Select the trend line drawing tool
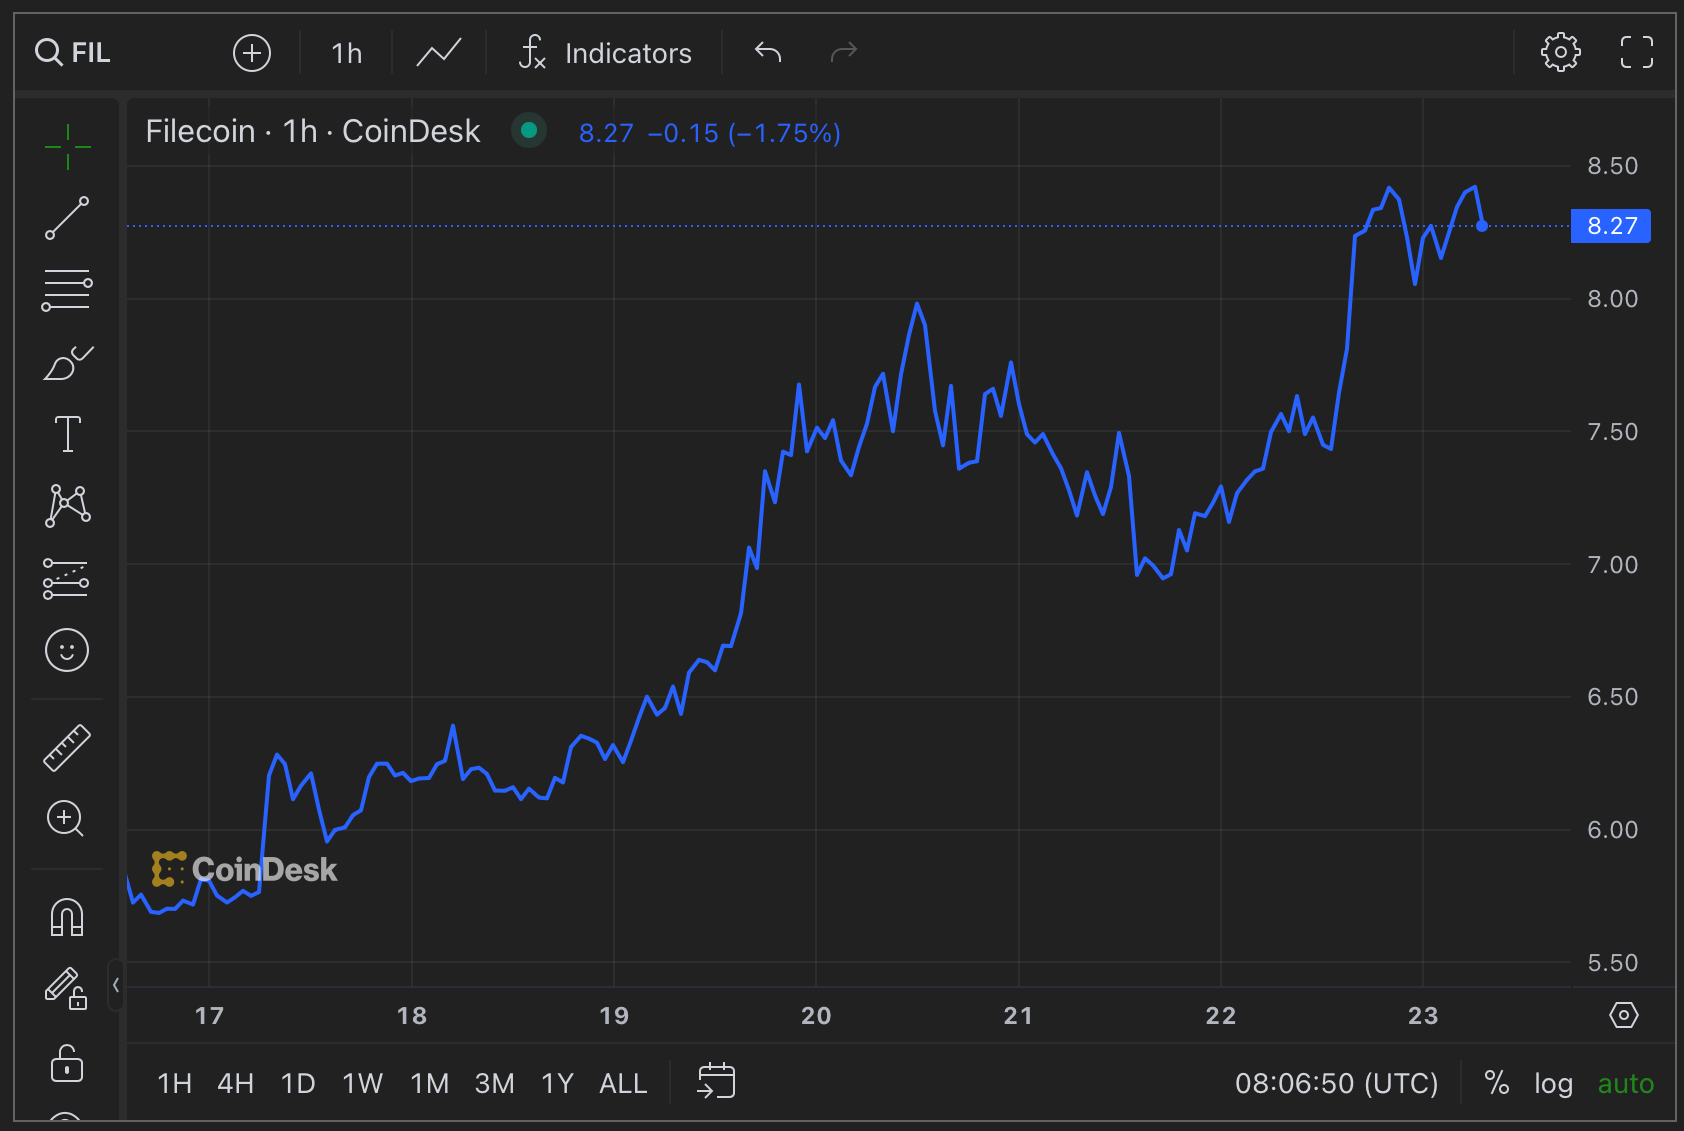The image size is (1684, 1131). pyautogui.click(x=67, y=218)
